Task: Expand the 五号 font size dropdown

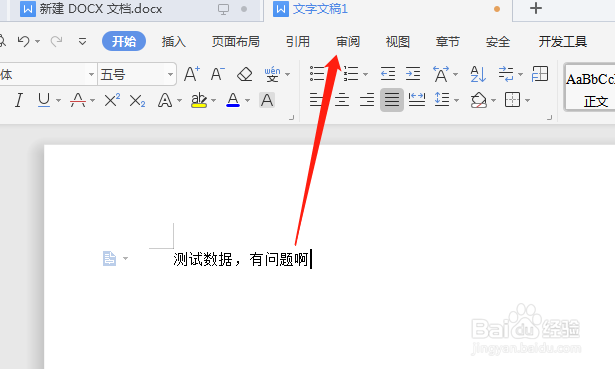Action: 170,74
